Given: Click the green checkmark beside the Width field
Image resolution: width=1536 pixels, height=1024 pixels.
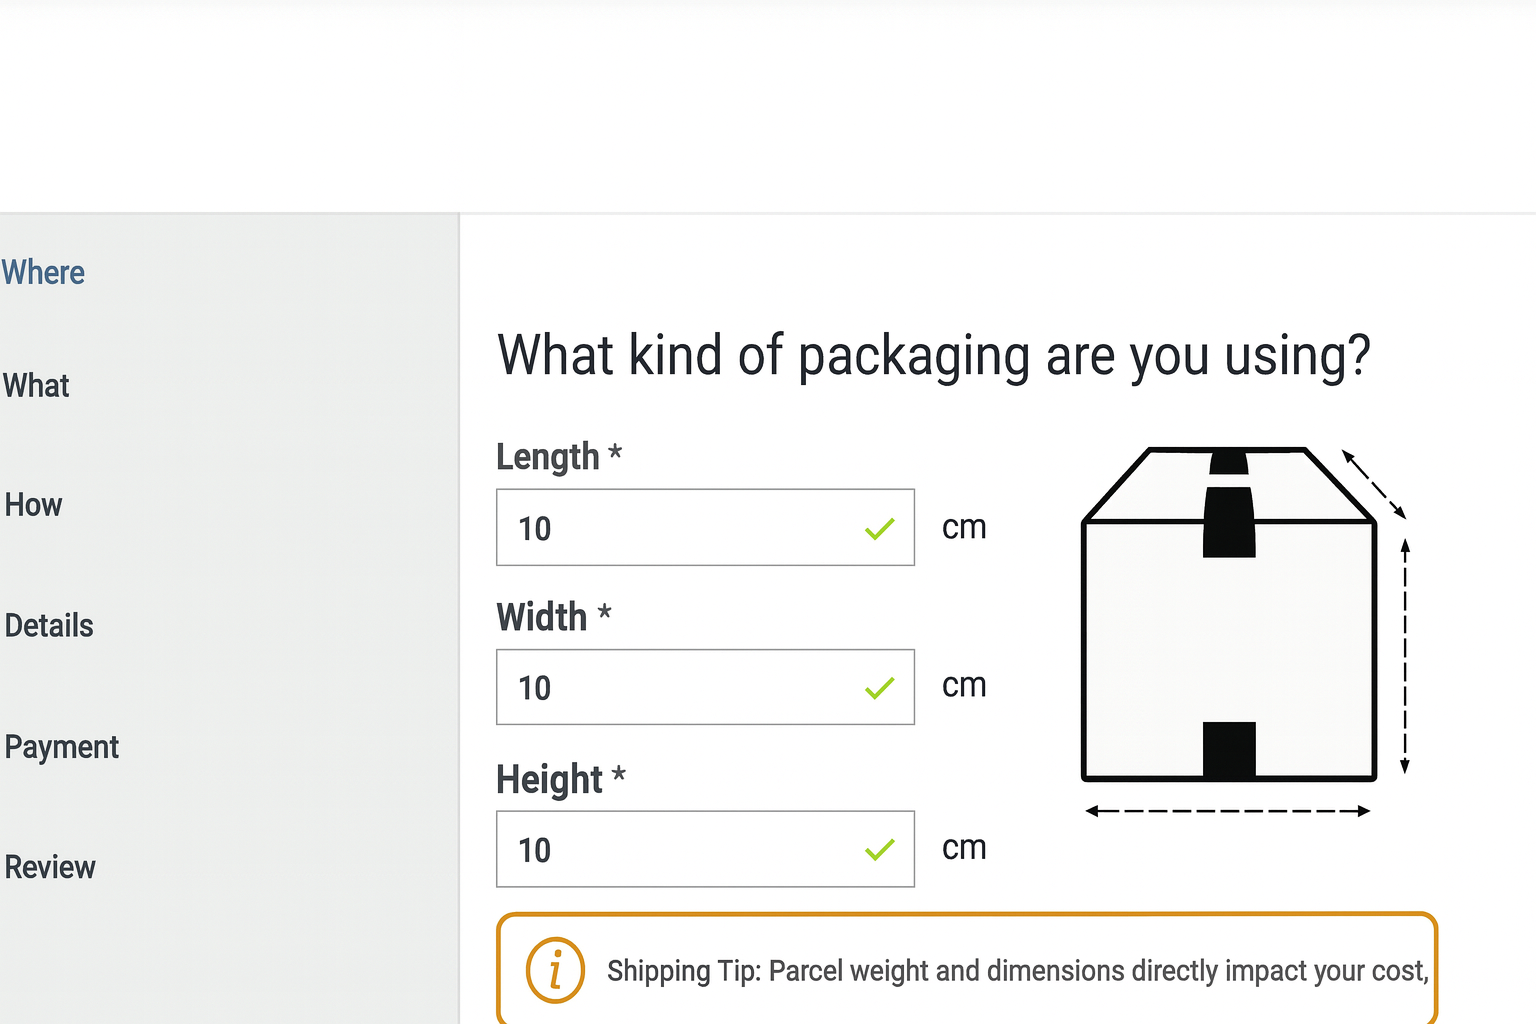Looking at the screenshot, I should pyautogui.click(x=880, y=687).
